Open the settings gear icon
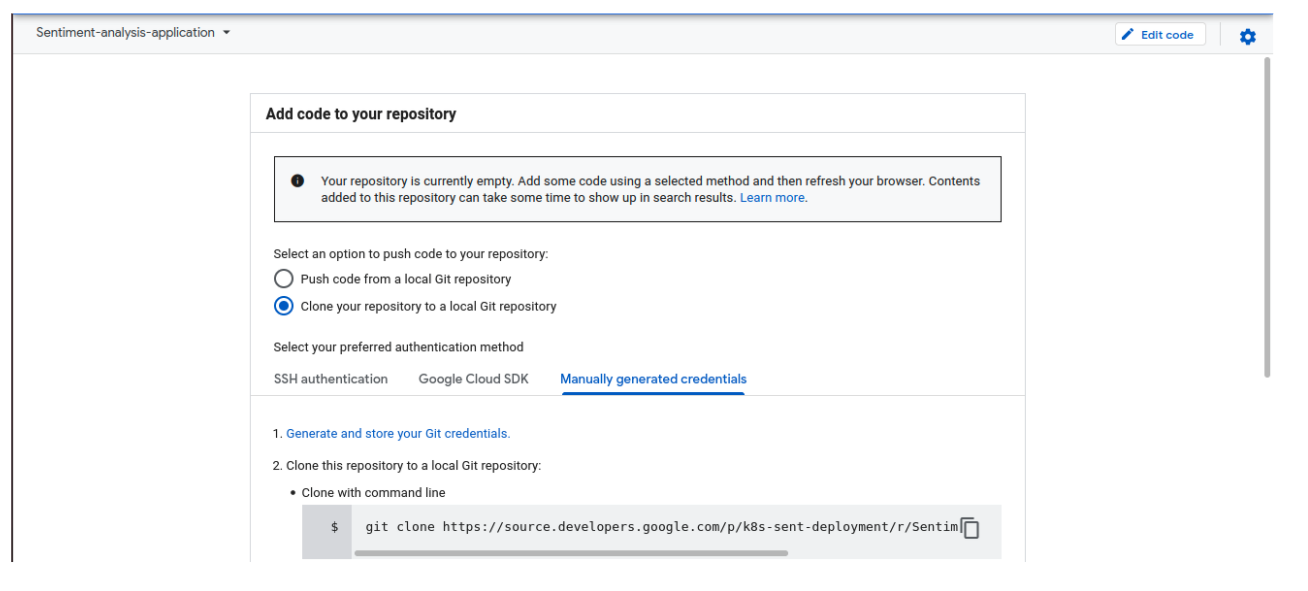 [1247, 36]
